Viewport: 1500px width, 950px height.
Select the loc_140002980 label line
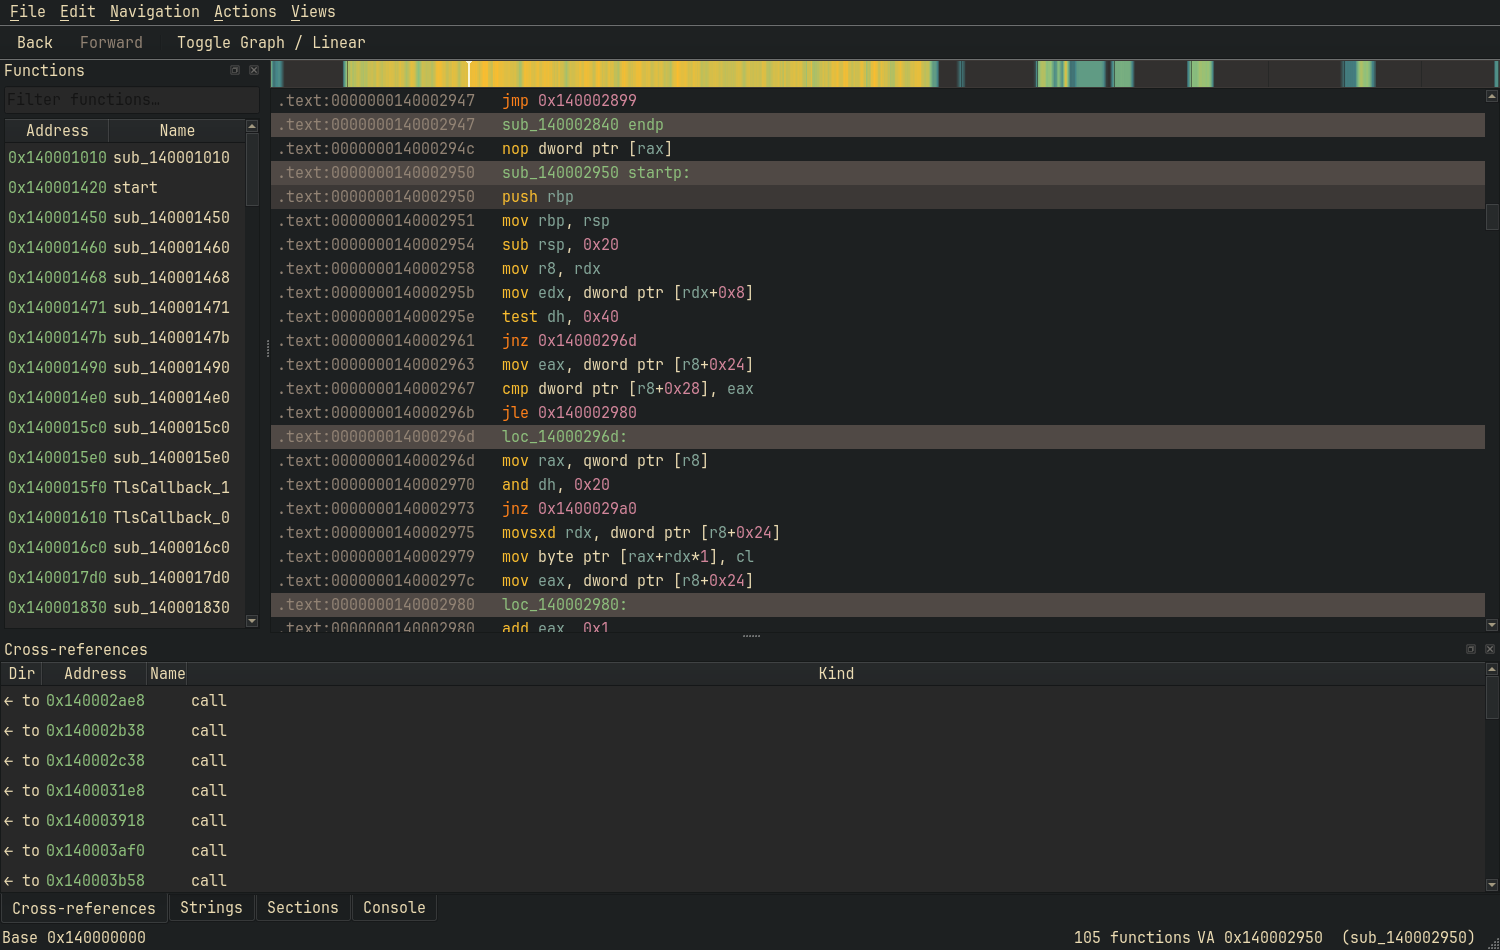878,605
